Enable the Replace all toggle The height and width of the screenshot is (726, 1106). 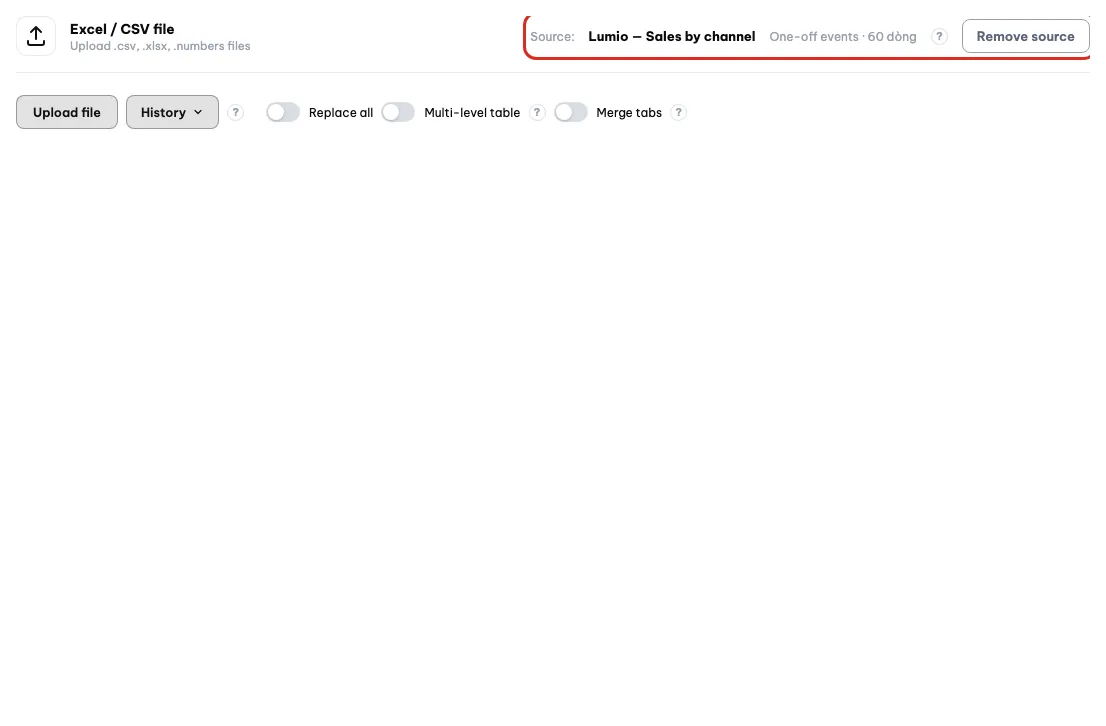[x=283, y=113]
